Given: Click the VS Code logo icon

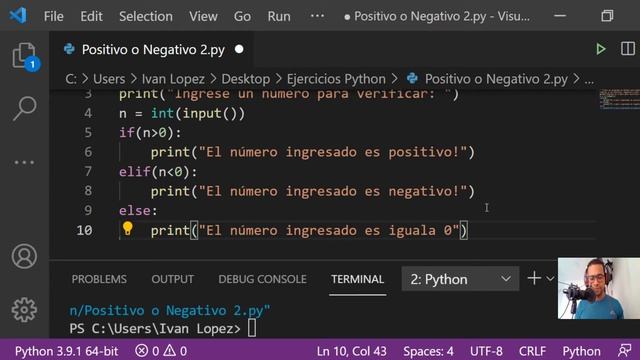Looking at the screenshot, I should coord(18,16).
